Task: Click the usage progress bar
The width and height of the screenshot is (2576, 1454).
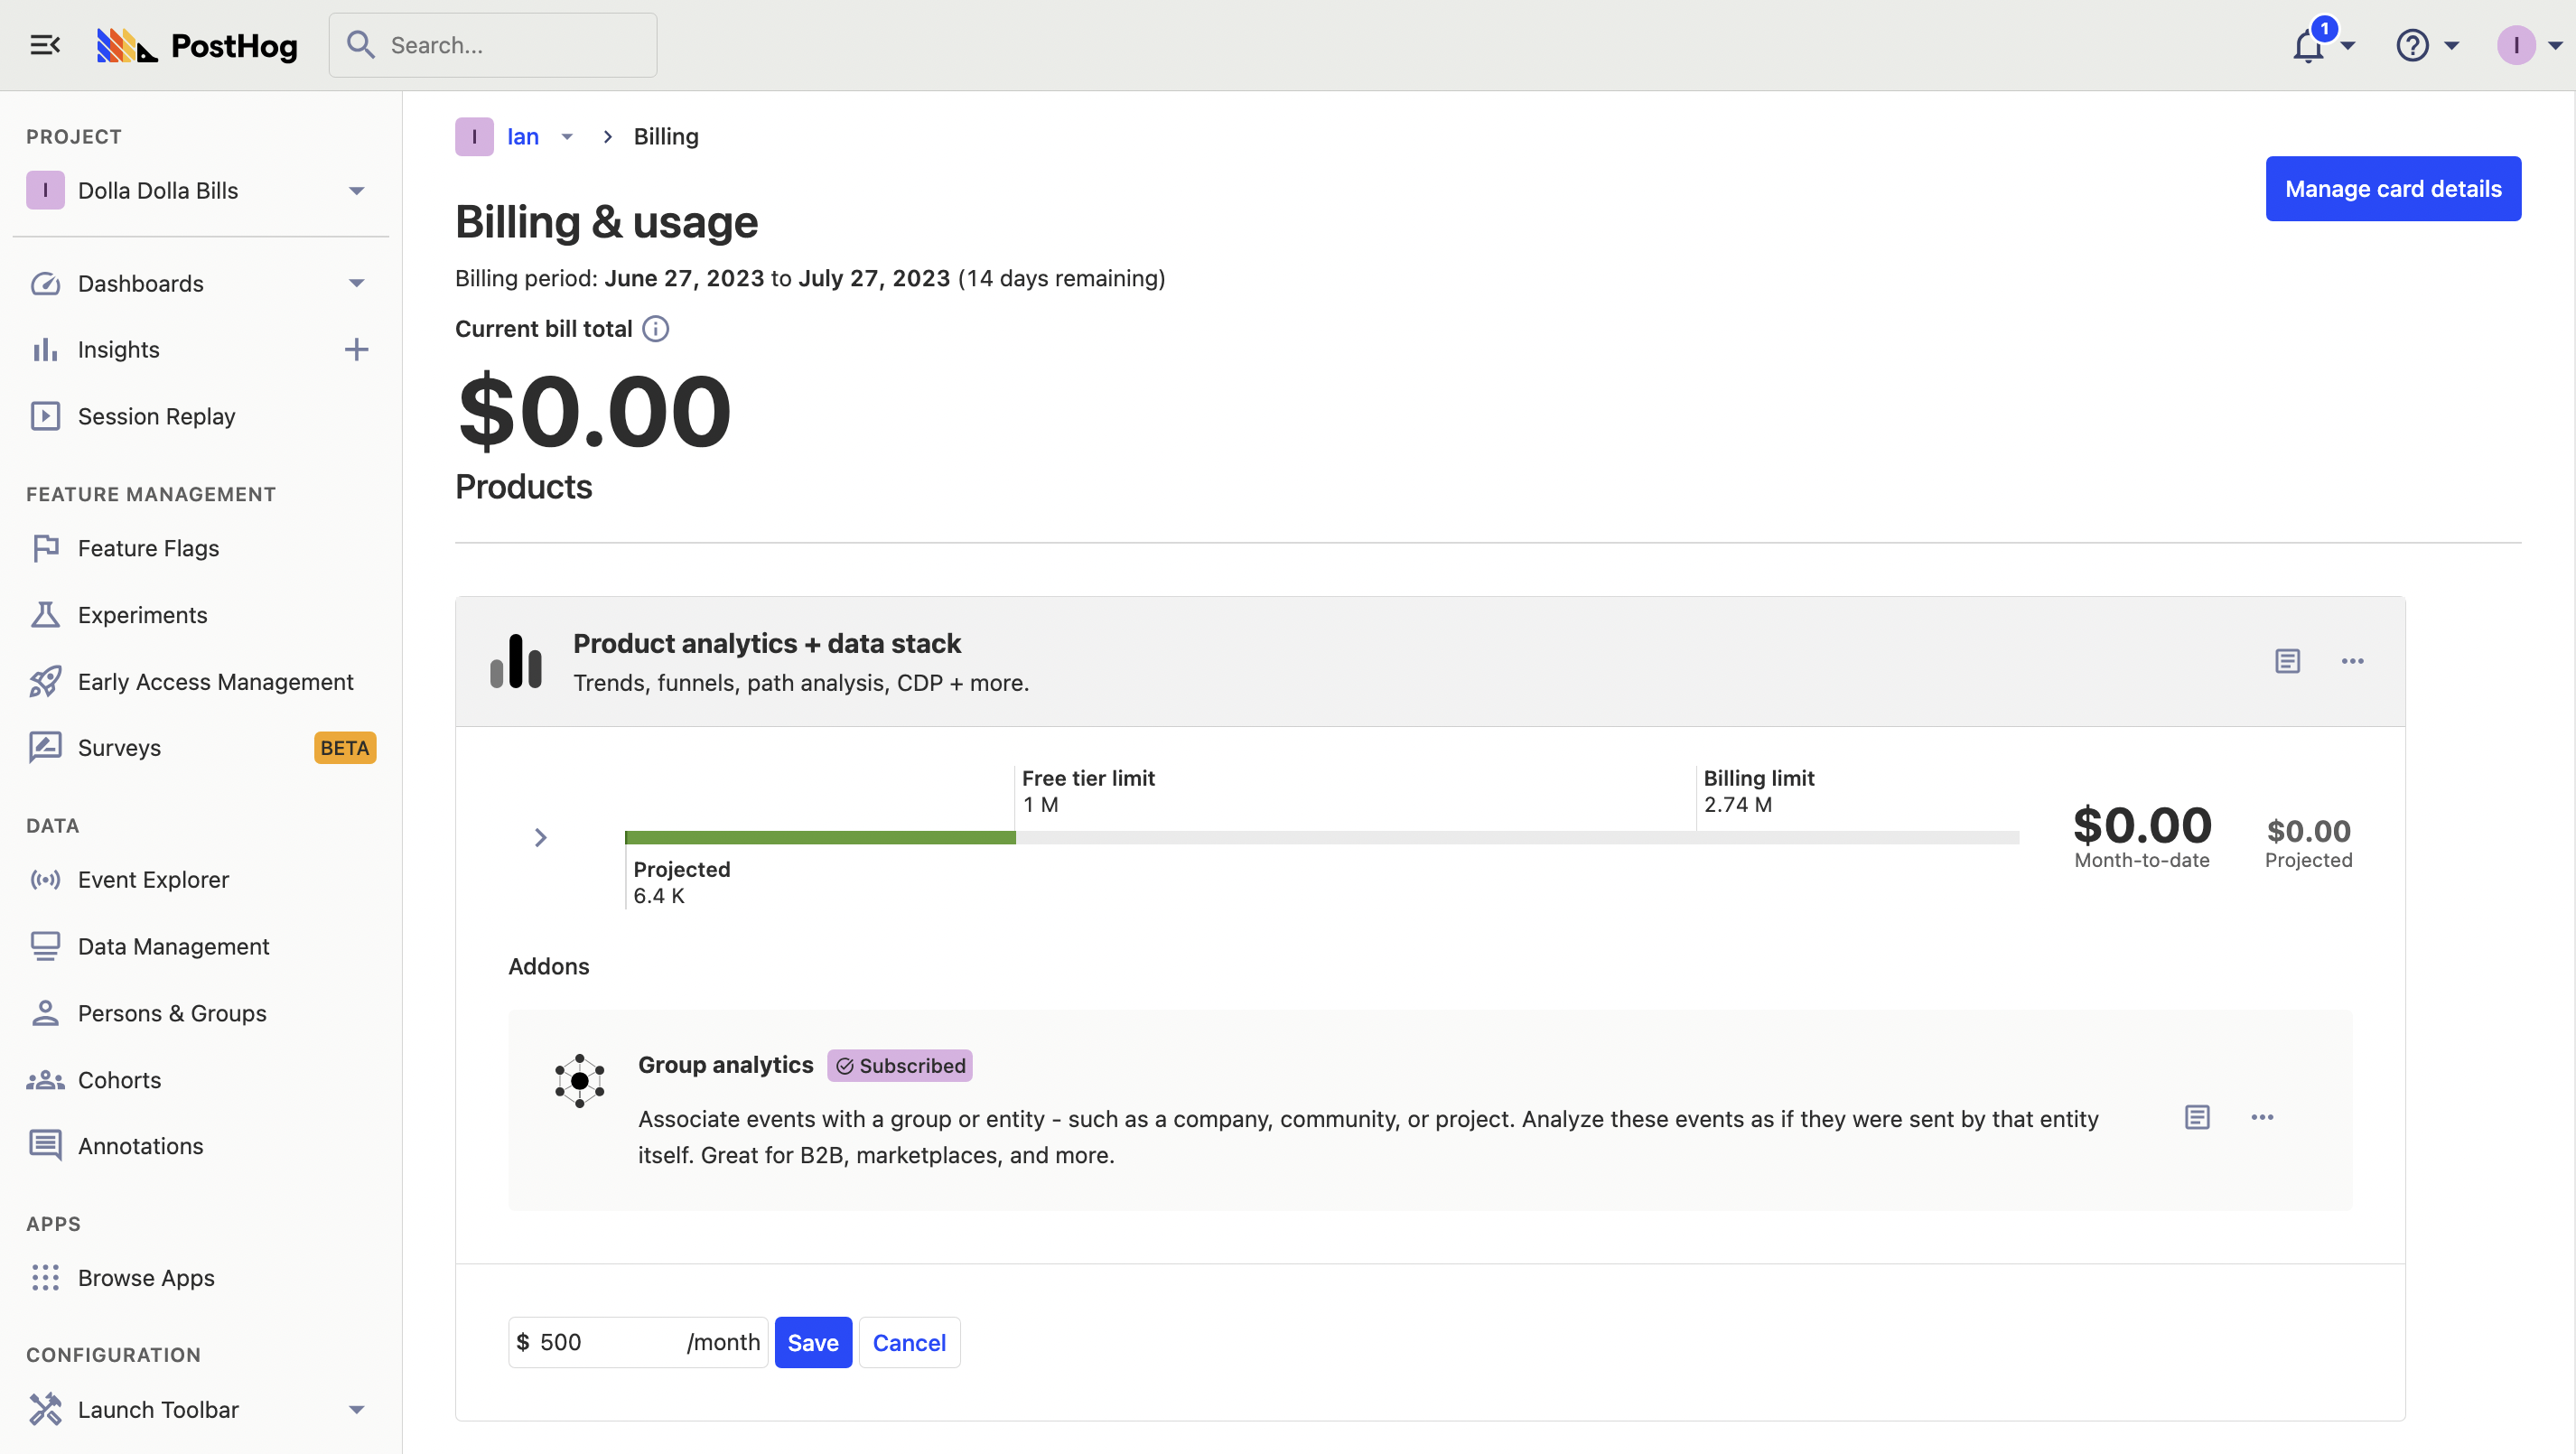Action: point(1320,837)
